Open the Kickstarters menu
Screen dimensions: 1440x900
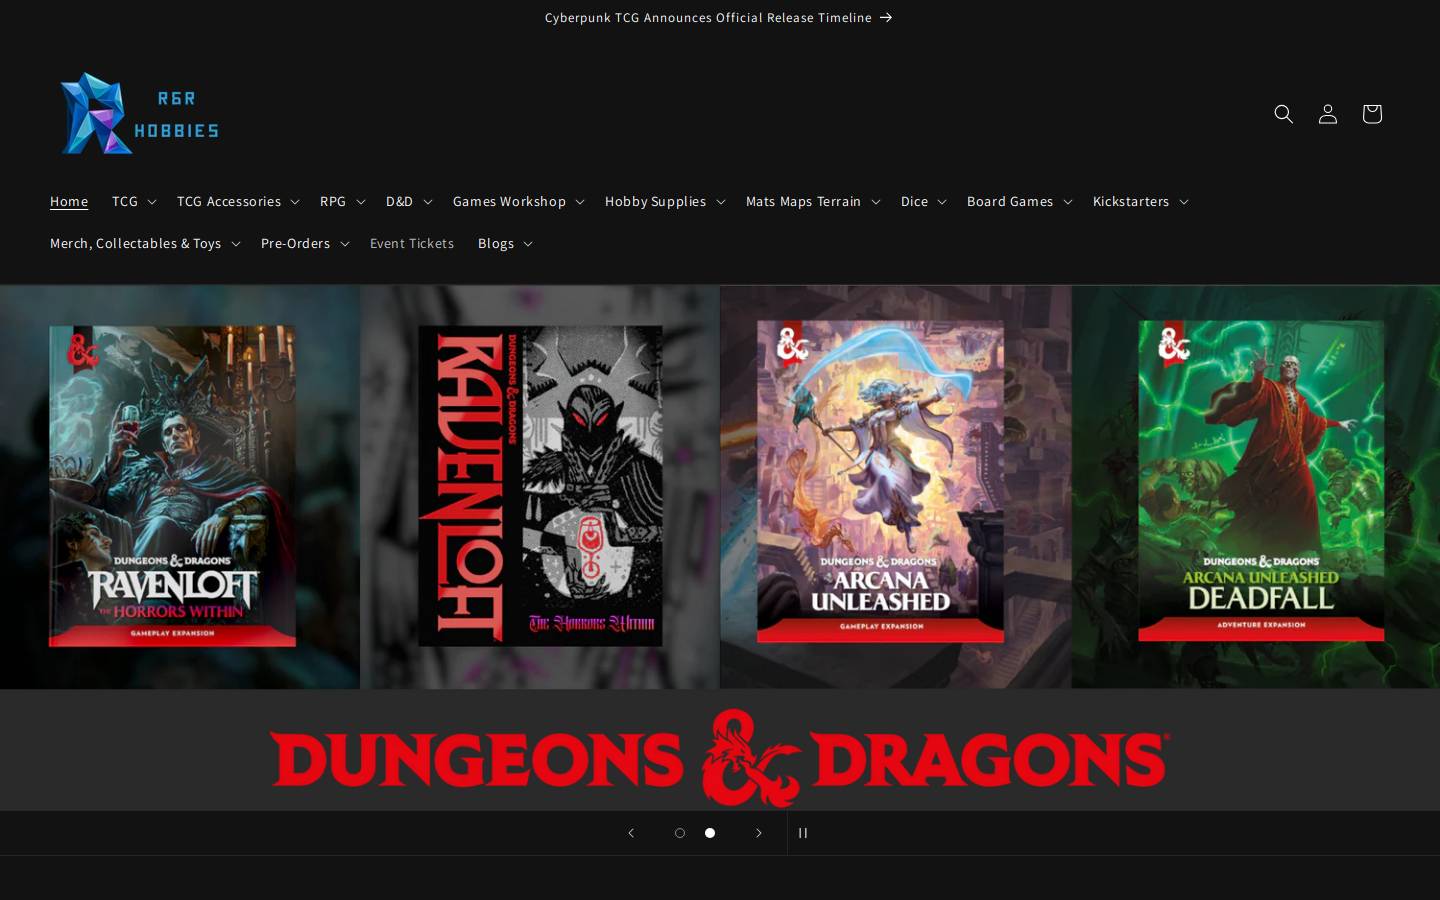click(x=1141, y=202)
